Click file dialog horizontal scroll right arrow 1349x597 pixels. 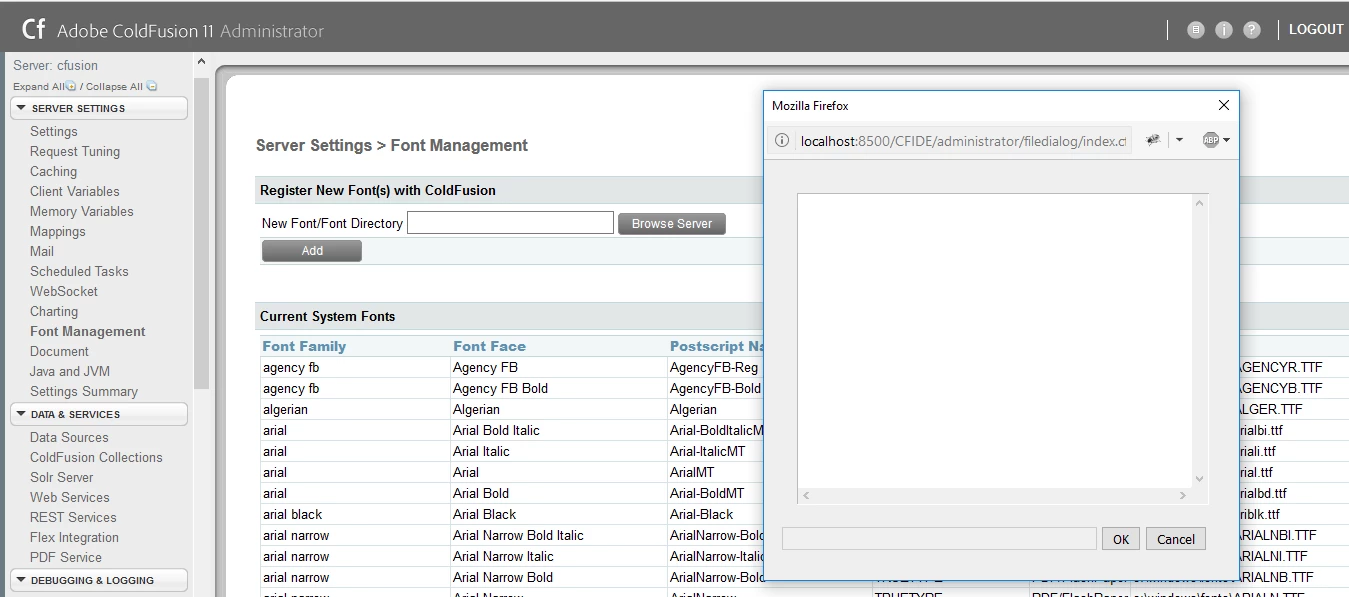click(x=1183, y=496)
